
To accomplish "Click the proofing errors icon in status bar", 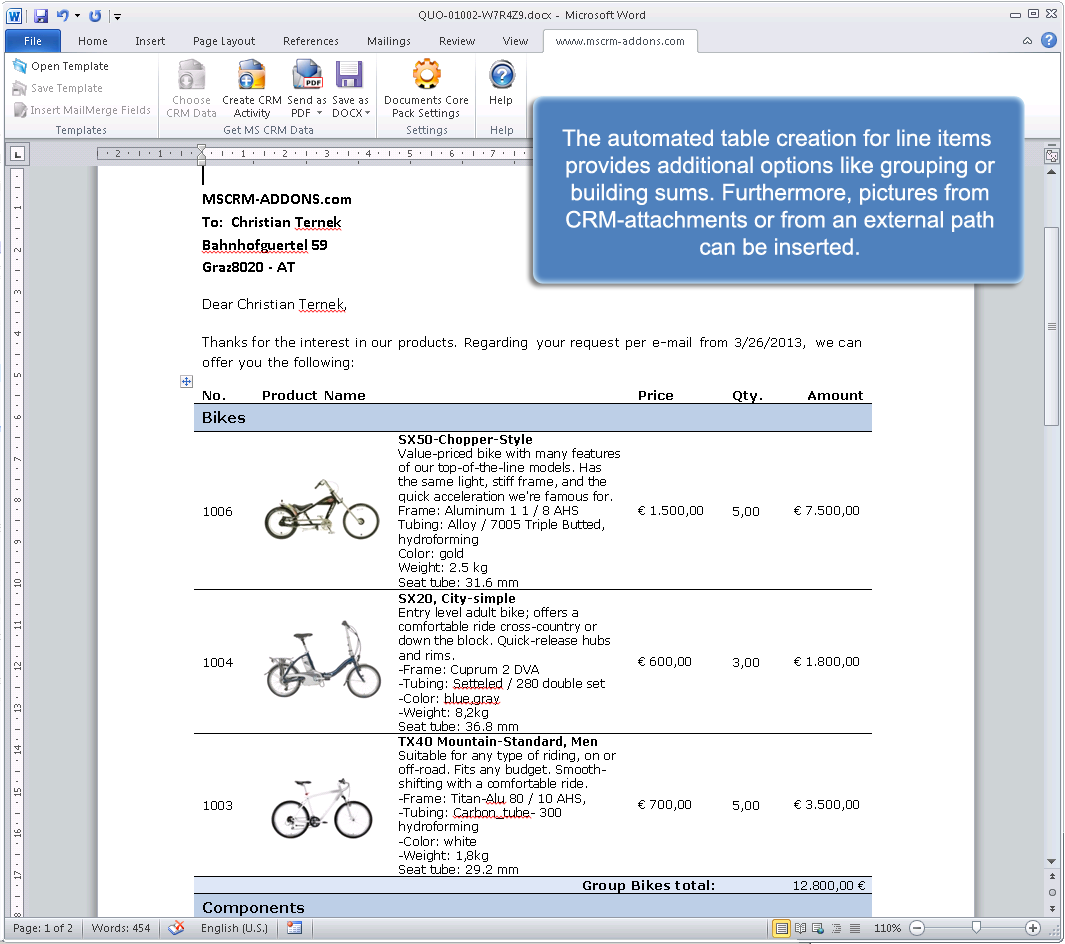I will (x=177, y=928).
